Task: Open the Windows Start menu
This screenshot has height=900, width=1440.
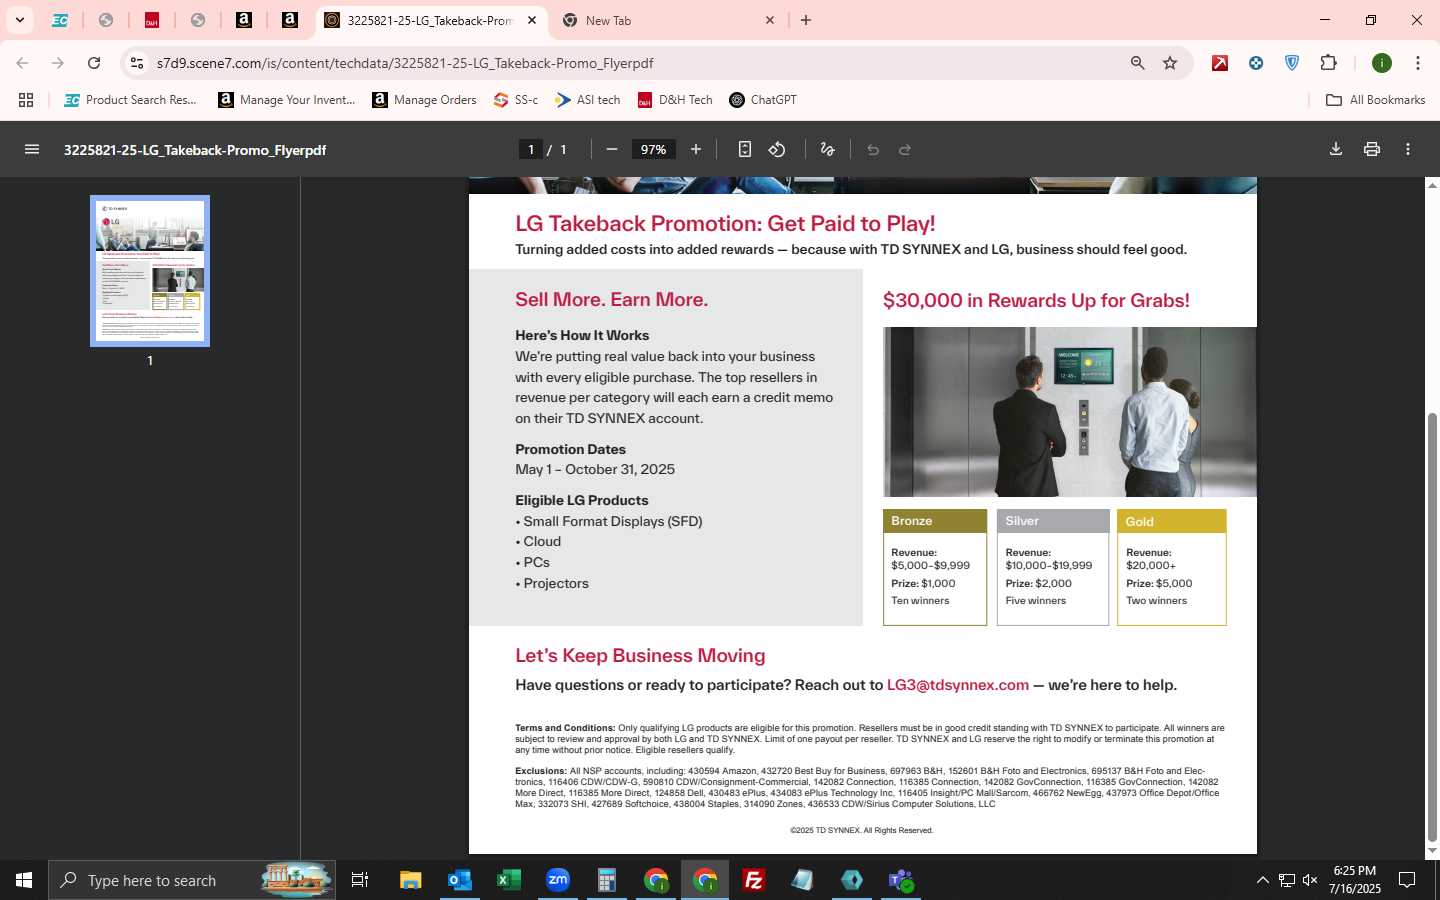Action: [x=24, y=880]
